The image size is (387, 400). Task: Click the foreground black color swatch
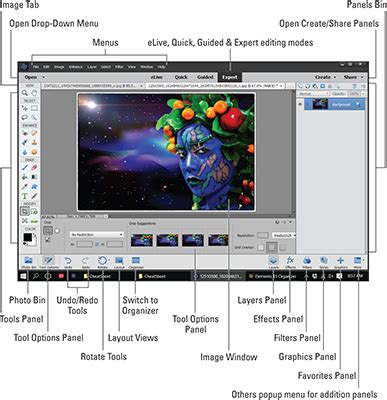pos(27,238)
